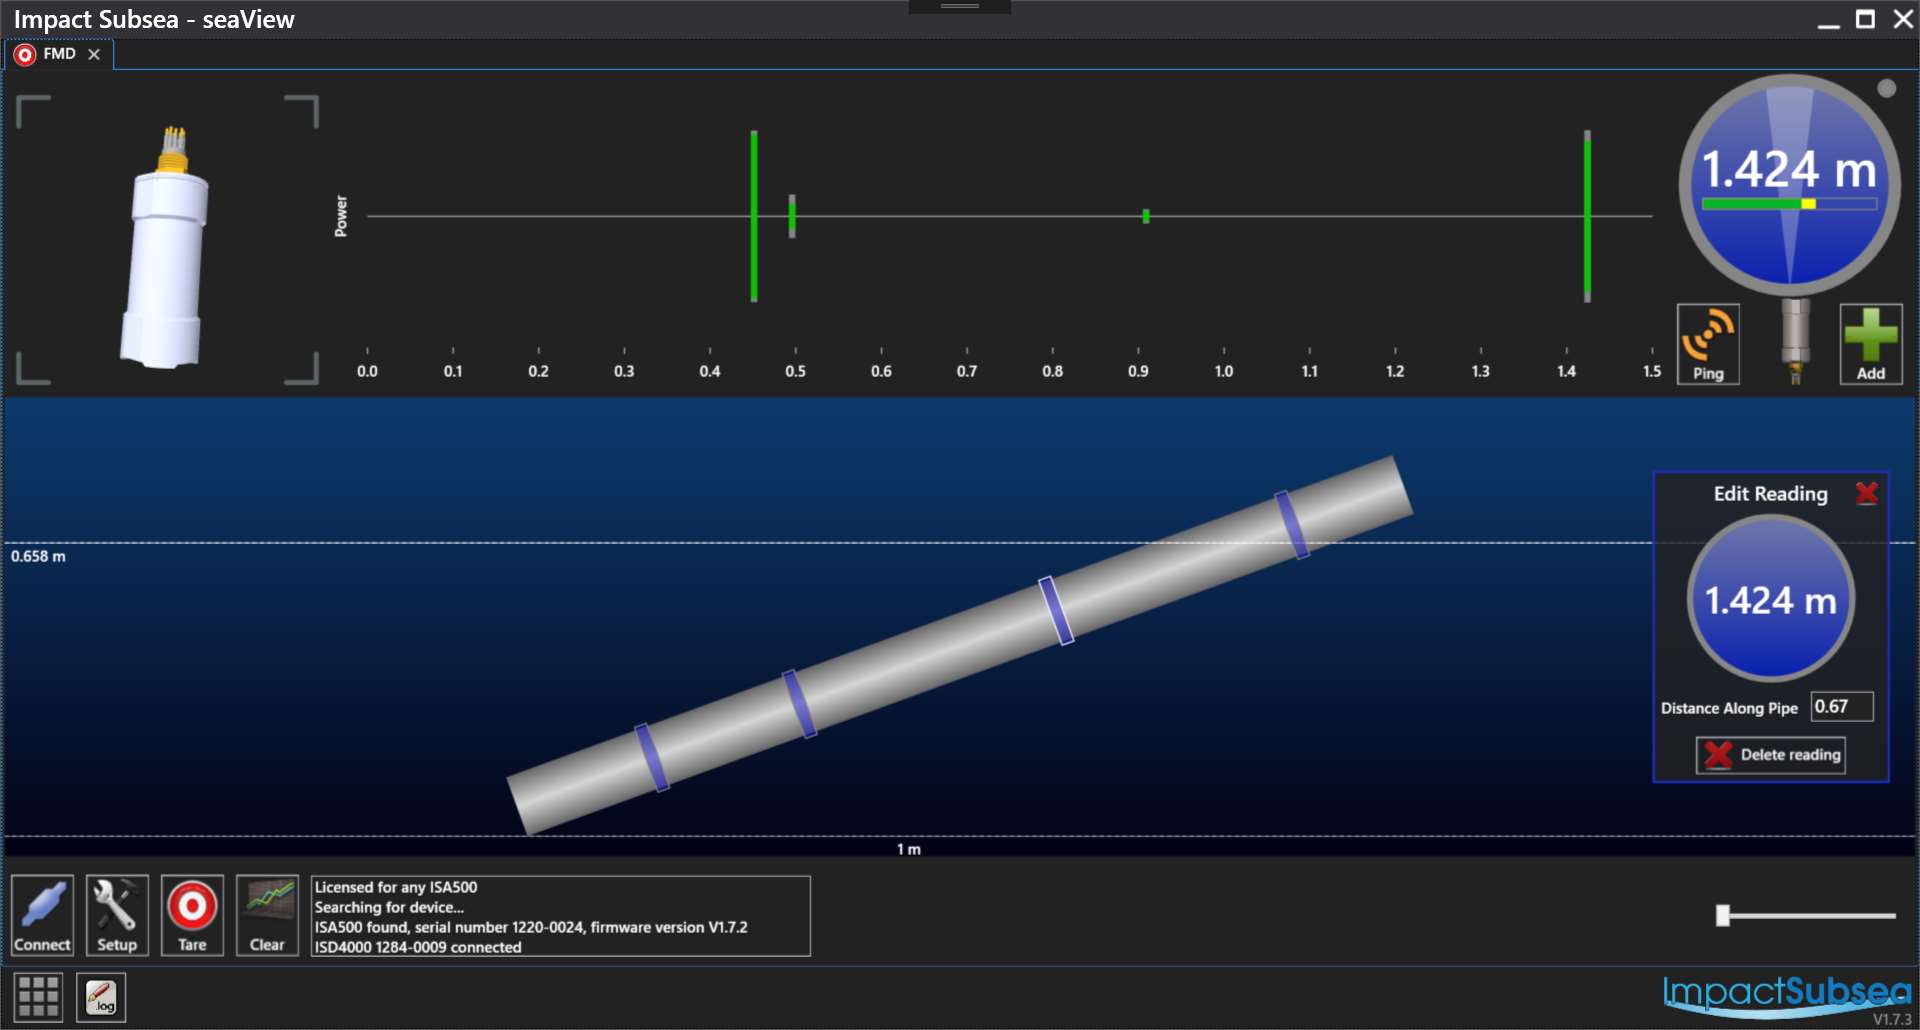This screenshot has width=1920, height=1030.
Task: Click the Delete reading button
Action: pos(1771,755)
